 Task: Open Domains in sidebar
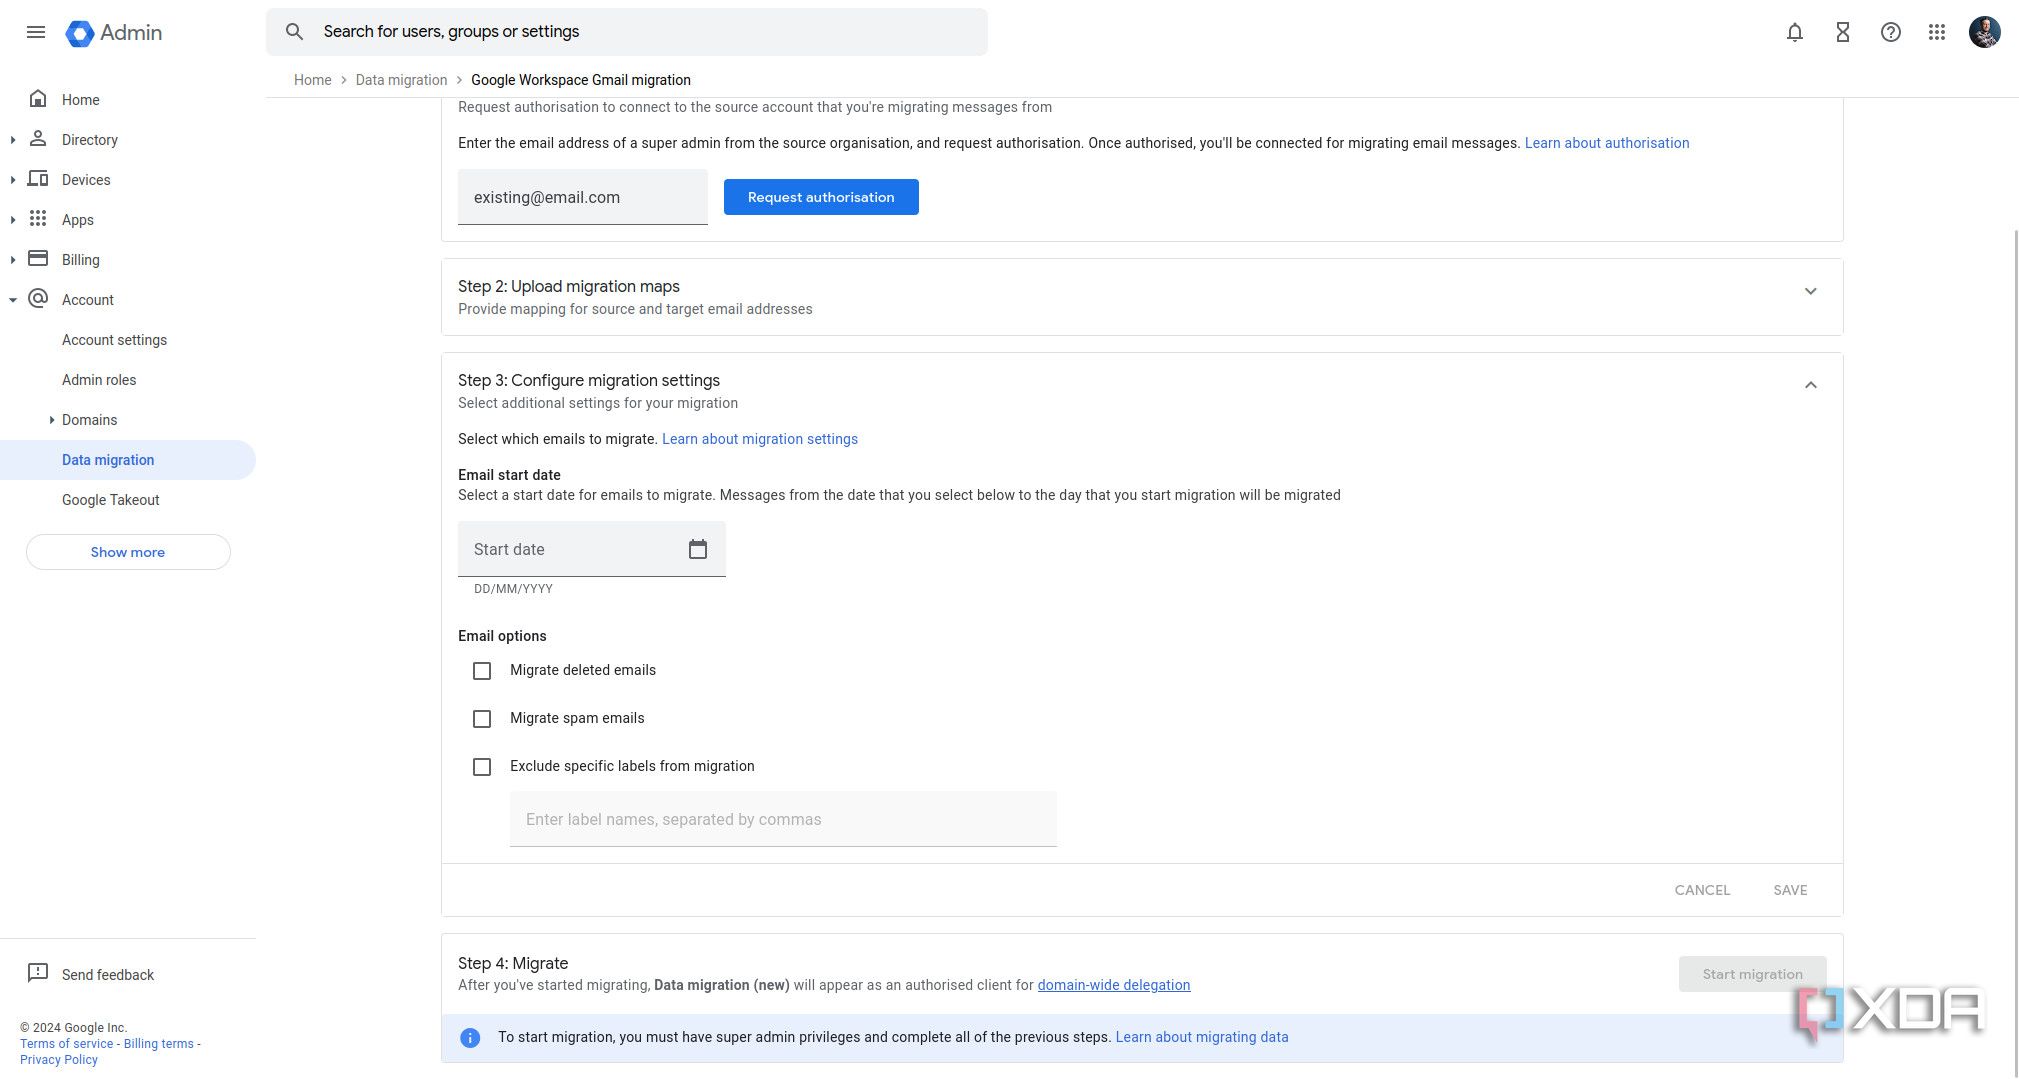89,420
